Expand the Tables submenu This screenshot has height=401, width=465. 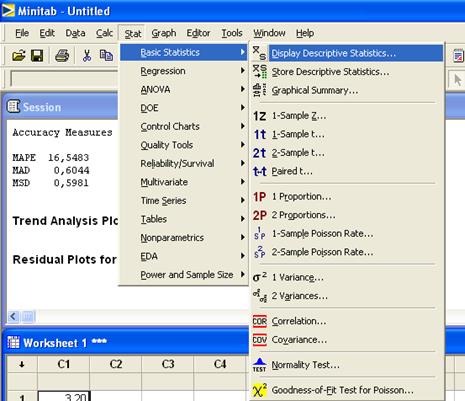coord(183,219)
